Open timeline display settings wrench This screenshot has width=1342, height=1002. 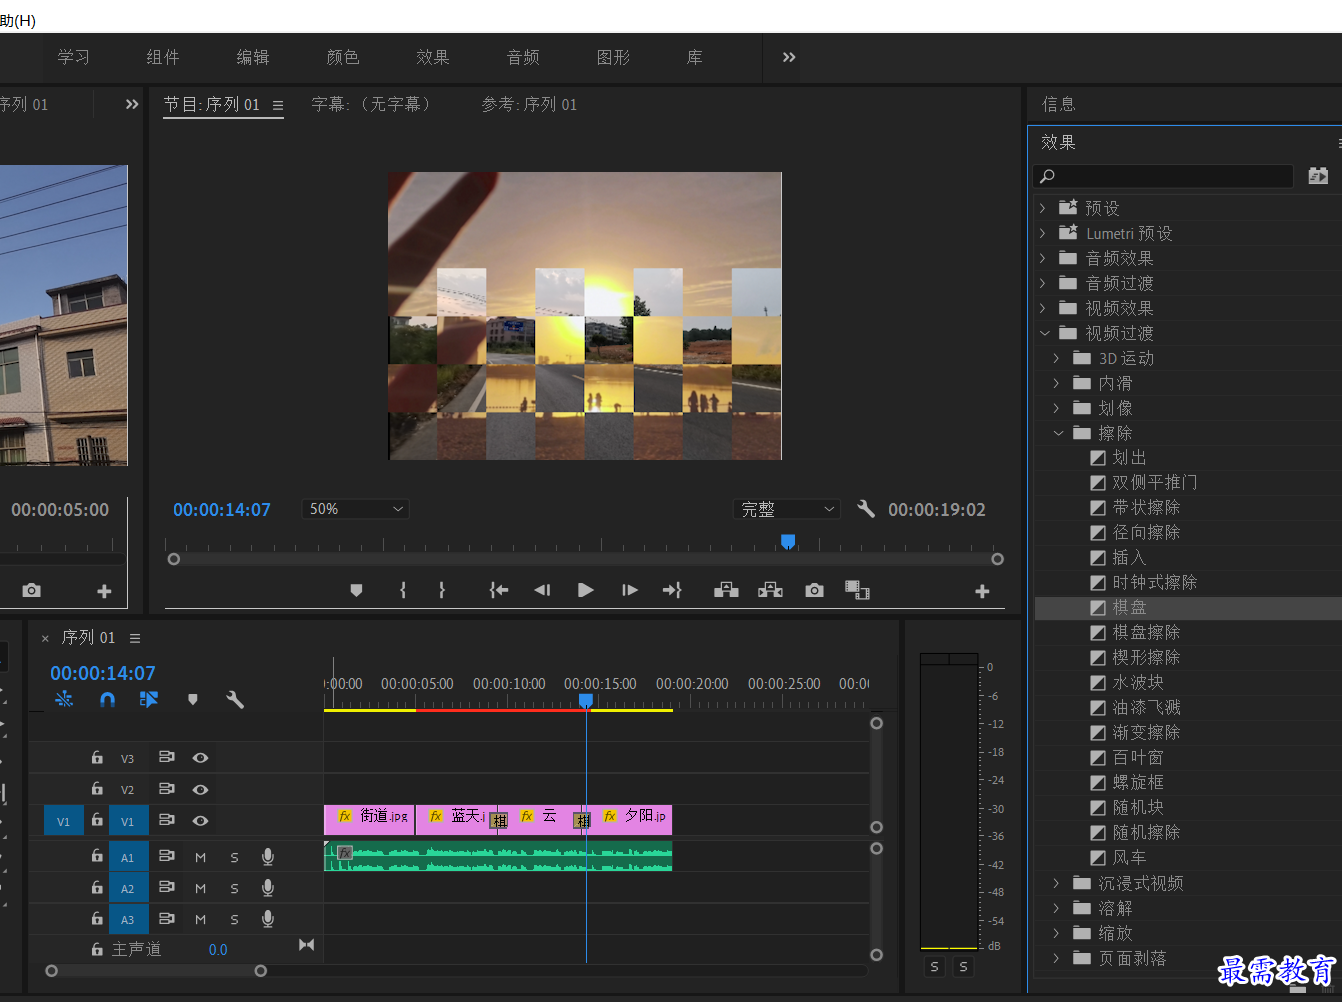[x=235, y=700]
